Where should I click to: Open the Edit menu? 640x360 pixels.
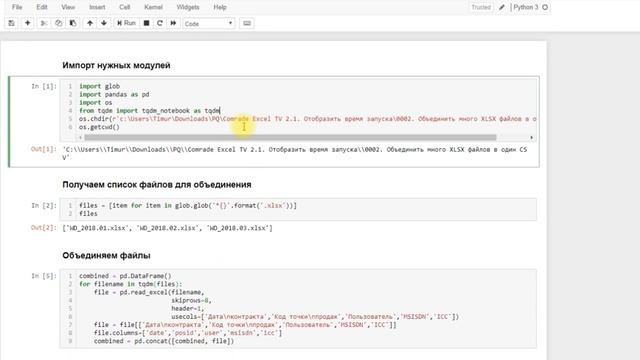[x=42, y=7]
